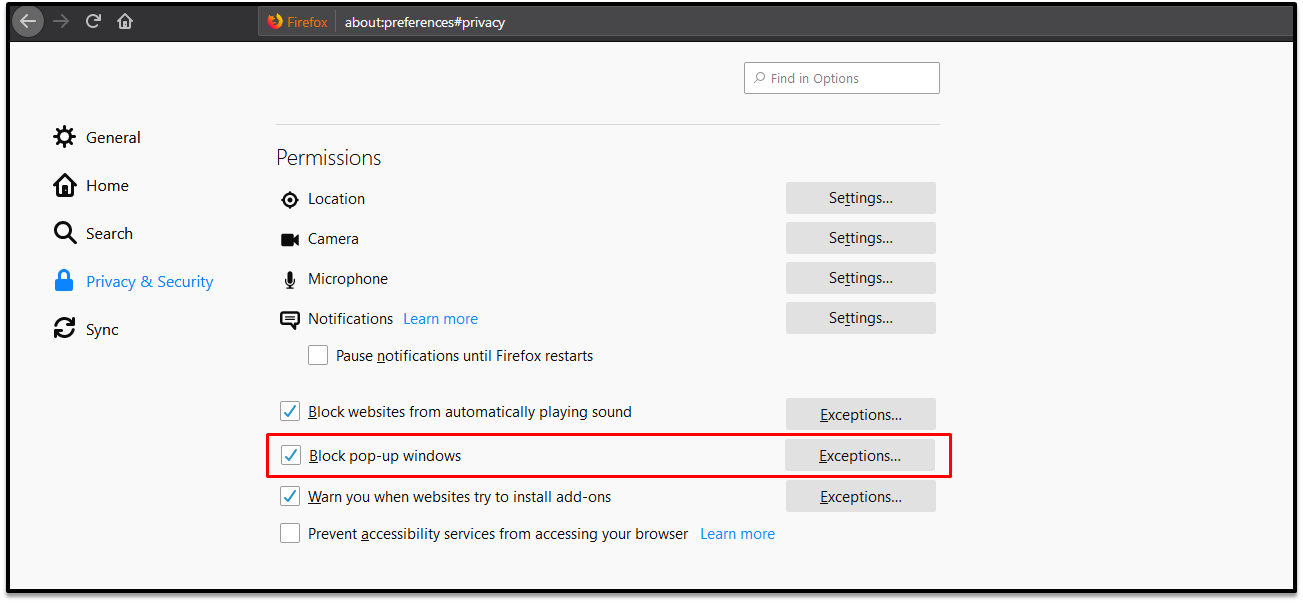Click the Firefox logo in address bar

276,22
